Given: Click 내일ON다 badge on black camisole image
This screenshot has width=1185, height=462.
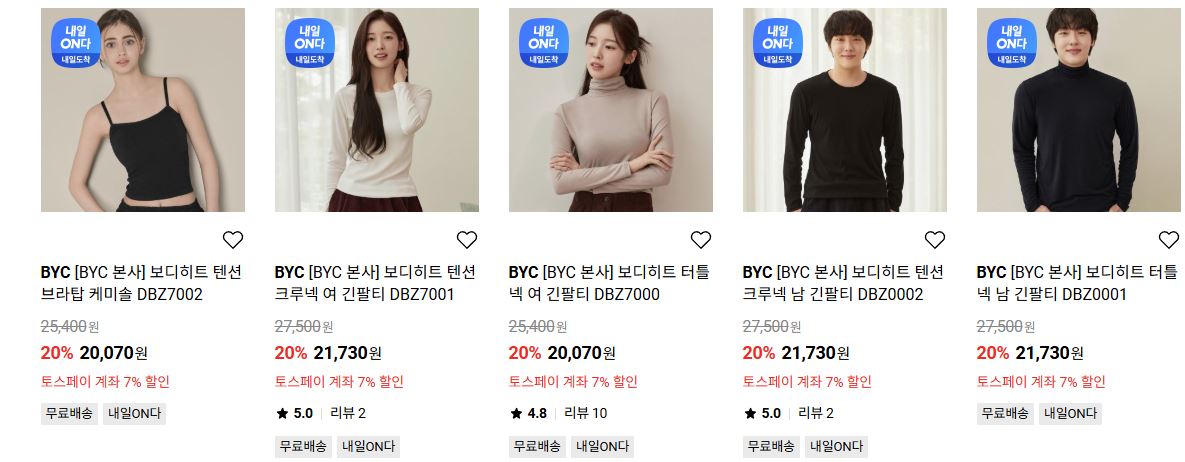Looking at the screenshot, I should [x=76, y=43].
